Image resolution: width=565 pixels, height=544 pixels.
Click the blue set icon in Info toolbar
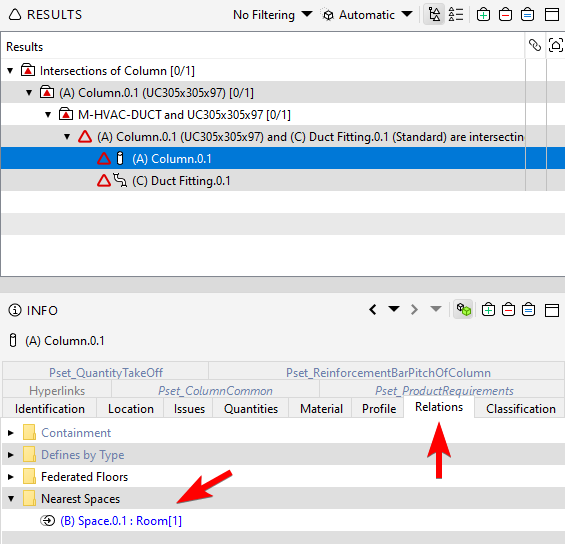pos(528,310)
